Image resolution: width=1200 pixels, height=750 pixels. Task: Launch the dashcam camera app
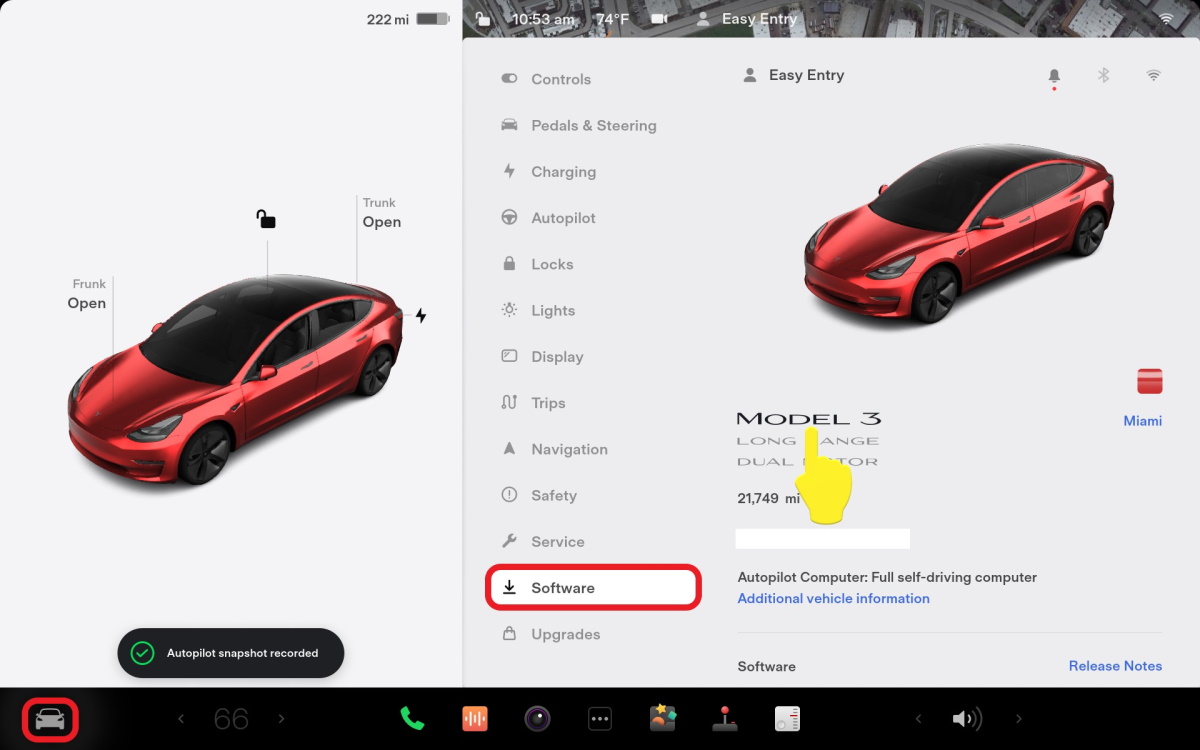pos(537,719)
